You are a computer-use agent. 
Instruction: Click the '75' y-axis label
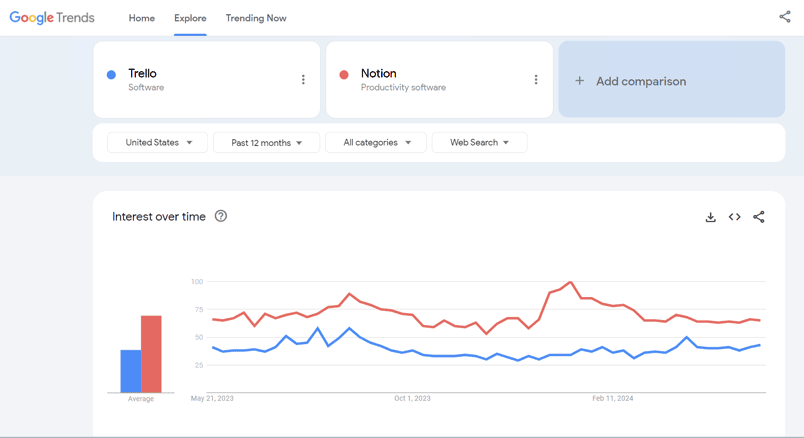(199, 309)
